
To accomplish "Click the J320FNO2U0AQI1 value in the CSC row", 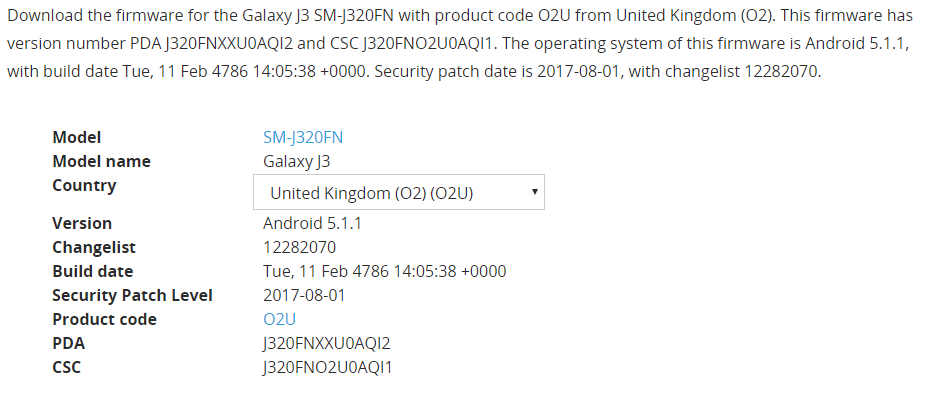I will [327, 367].
